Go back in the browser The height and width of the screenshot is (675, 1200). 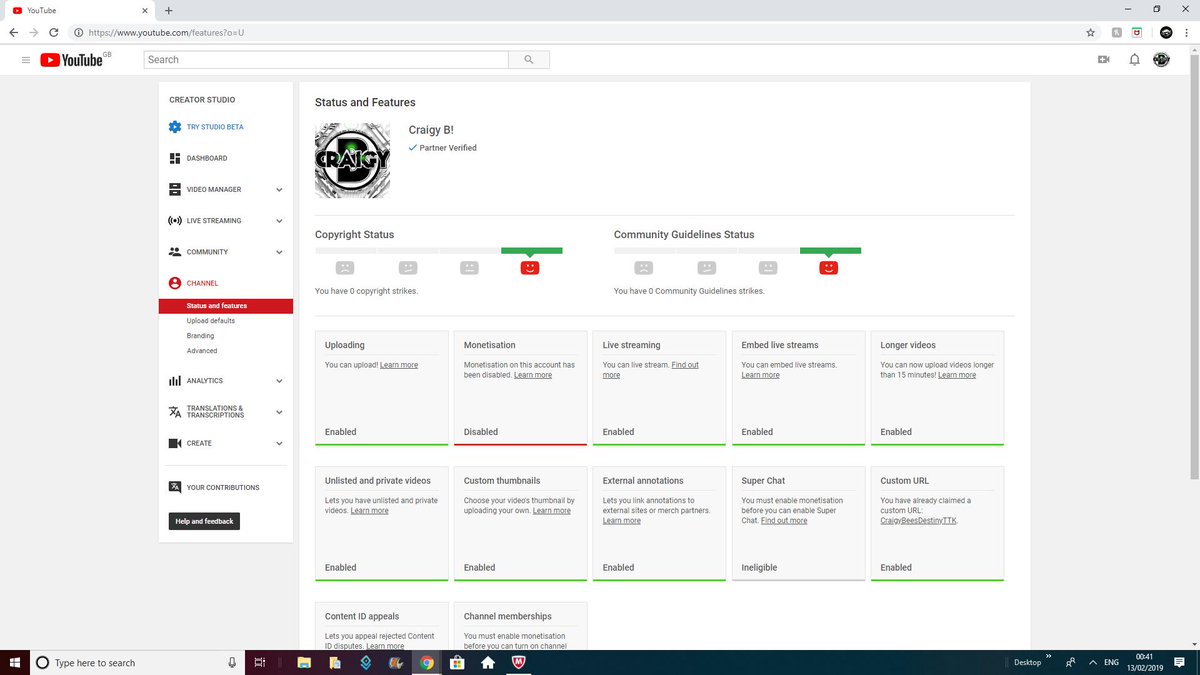pyautogui.click(x=13, y=32)
